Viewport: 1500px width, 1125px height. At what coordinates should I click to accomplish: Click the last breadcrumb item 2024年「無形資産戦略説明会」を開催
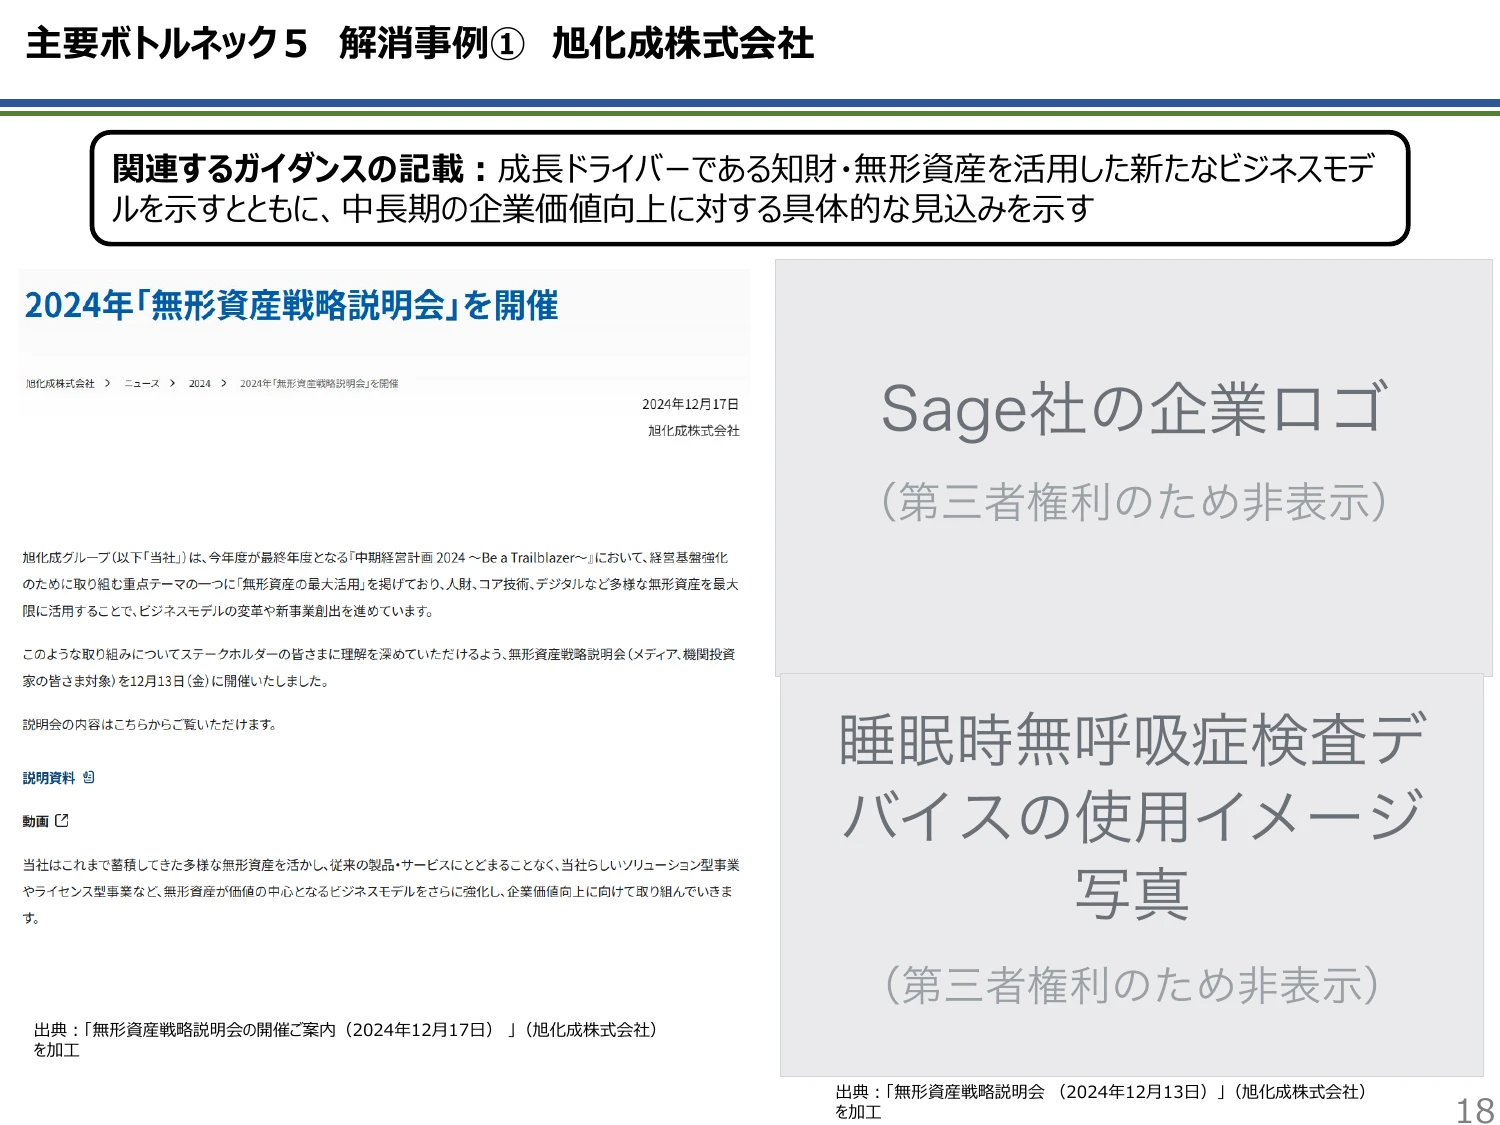pos(319,384)
